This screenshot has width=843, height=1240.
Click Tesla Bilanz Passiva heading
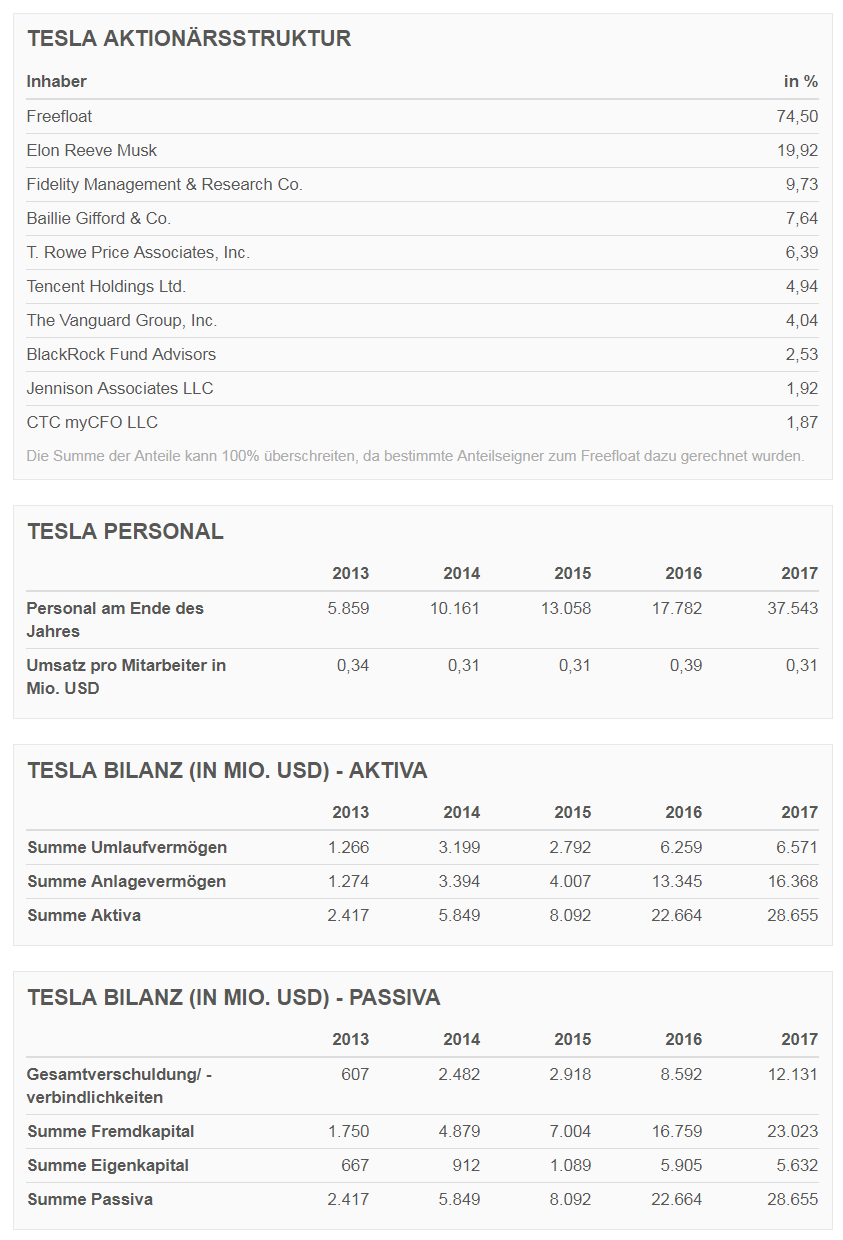pyautogui.click(x=234, y=997)
